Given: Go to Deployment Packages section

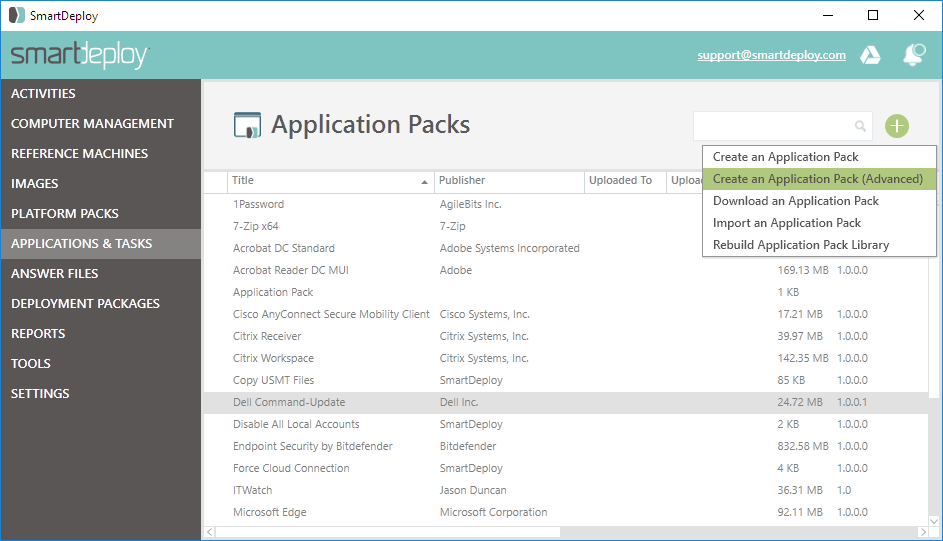Looking at the screenshot, I should [x=85, y=304].
